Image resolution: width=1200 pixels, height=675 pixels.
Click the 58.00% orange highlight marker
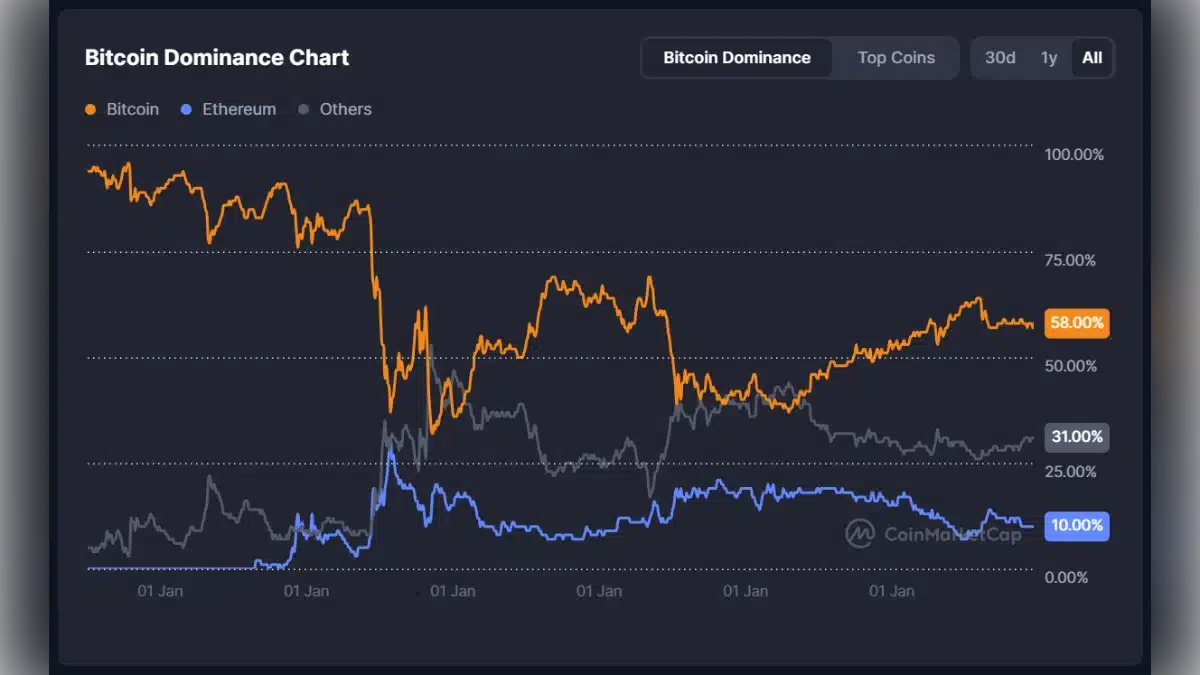(1076, 323)
